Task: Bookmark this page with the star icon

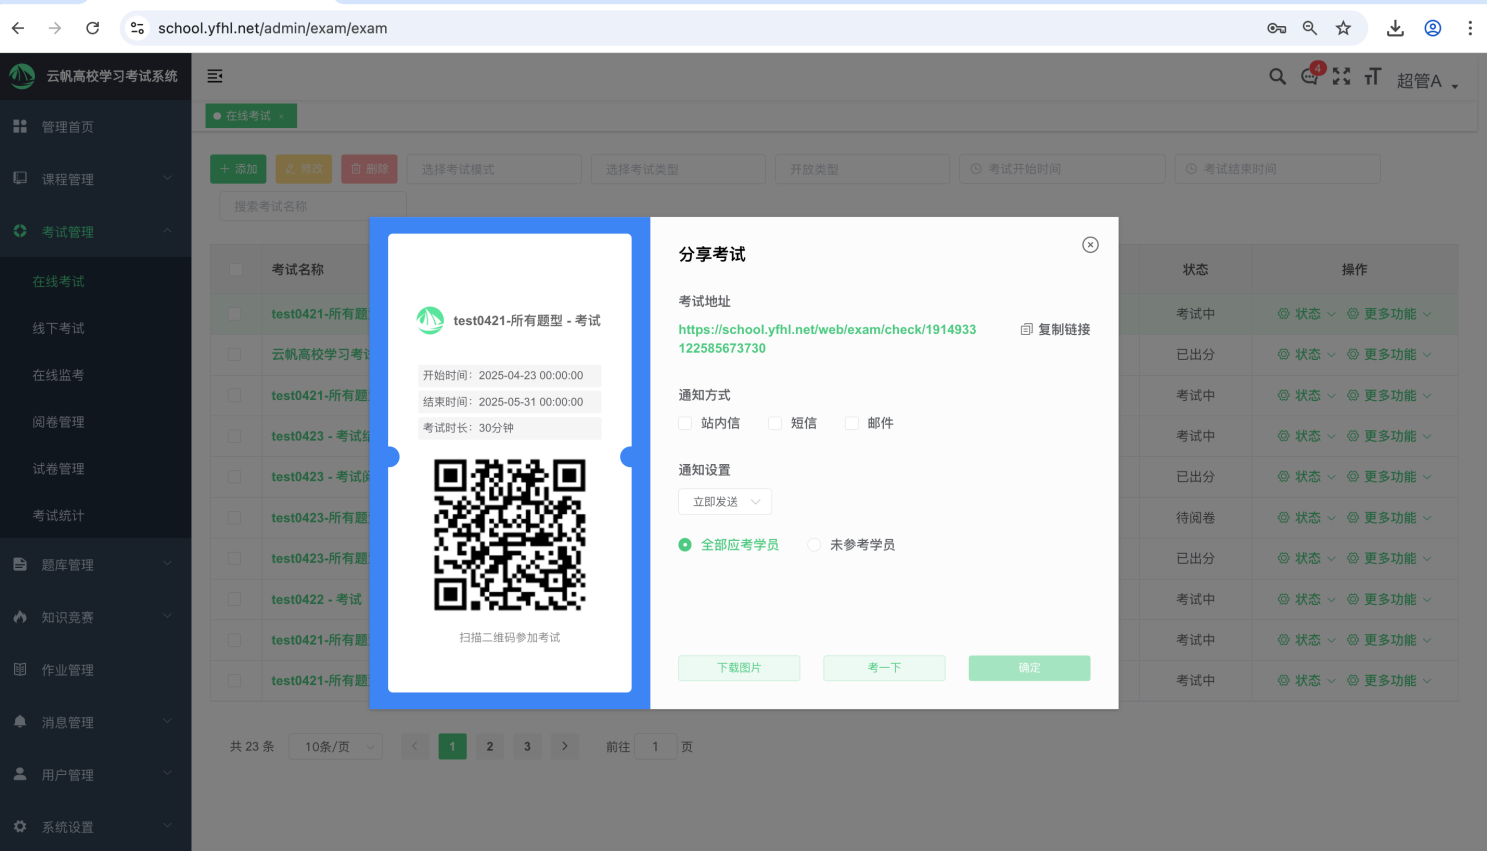Action: (1343, 28)
